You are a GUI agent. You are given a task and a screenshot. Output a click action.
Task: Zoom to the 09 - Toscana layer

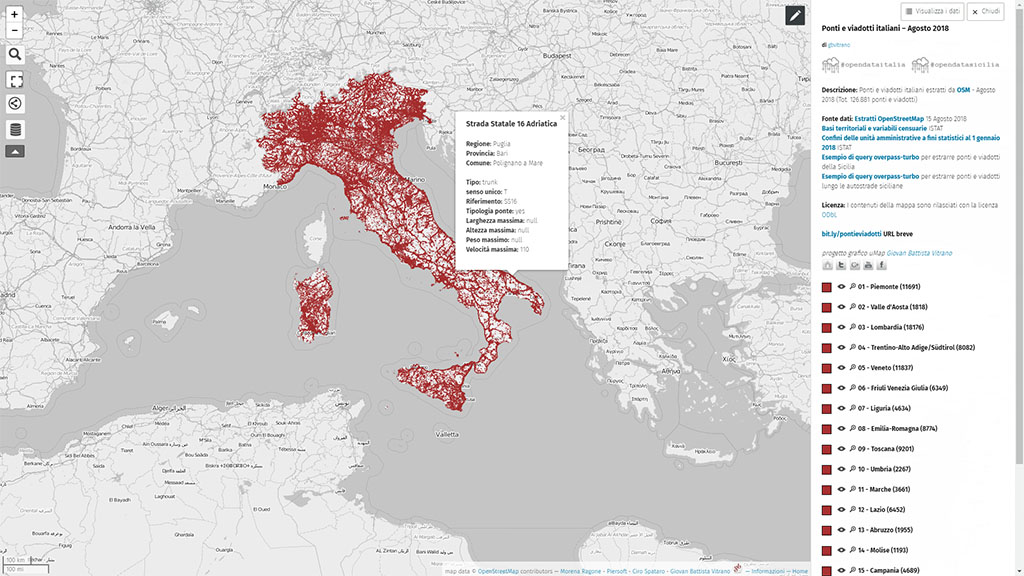(x=852, y=449)
